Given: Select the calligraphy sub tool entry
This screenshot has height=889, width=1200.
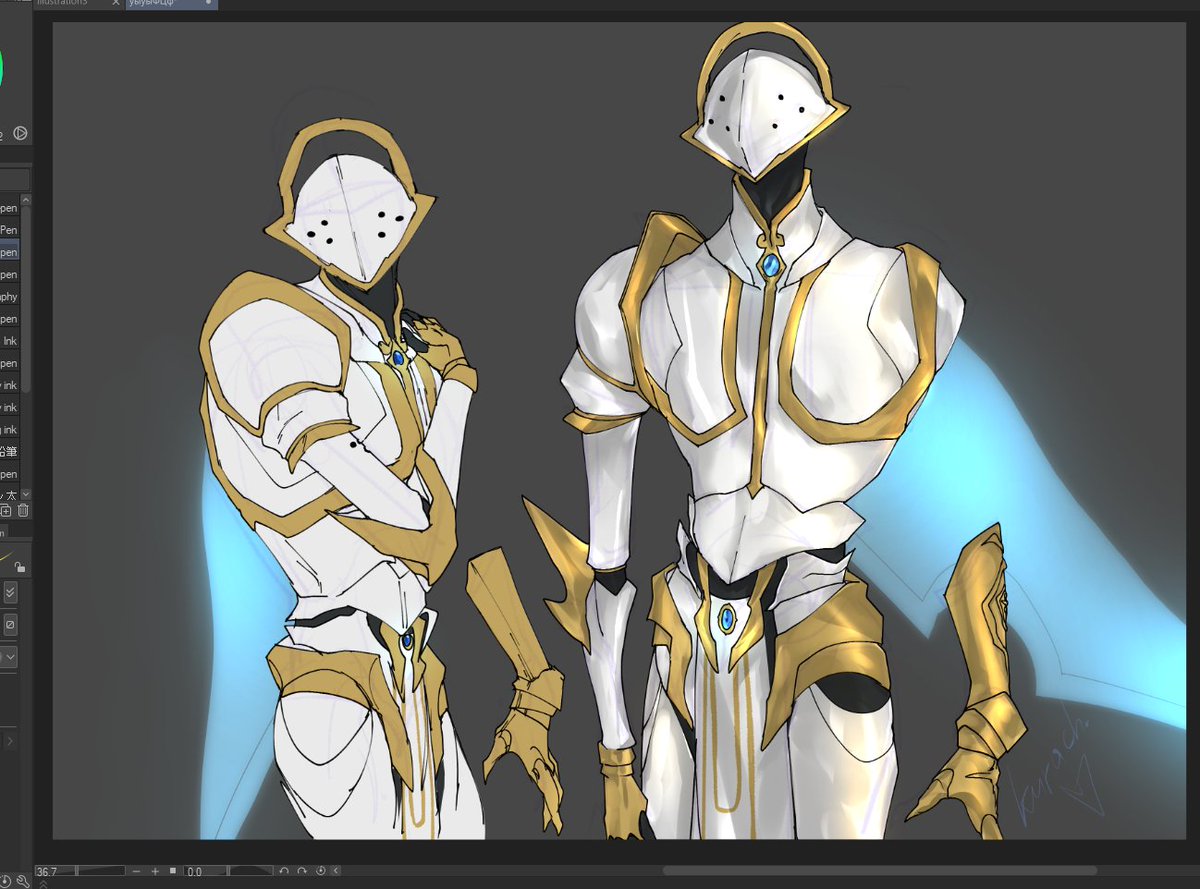Looking at the screenshot, I should [9, 297].
